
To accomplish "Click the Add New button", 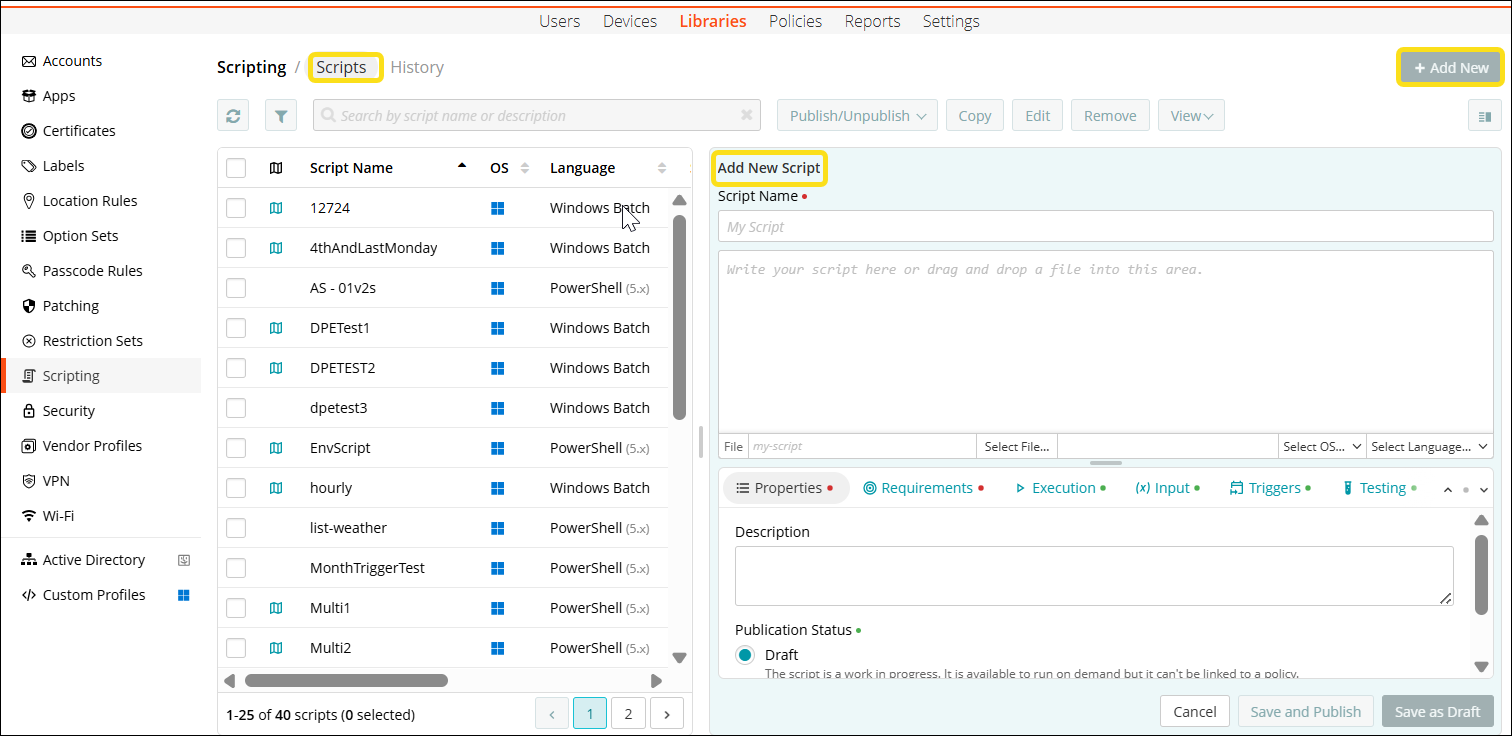I will pos(1450,68).
